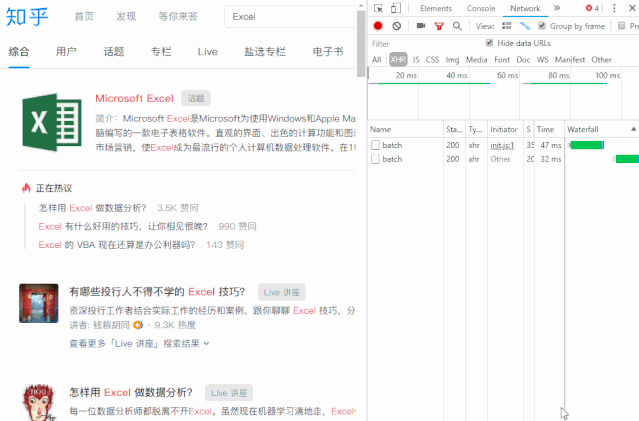Click the capture screenshots camera icon
Viewport: 639px width, 421px height.
(x=421, y=26)
